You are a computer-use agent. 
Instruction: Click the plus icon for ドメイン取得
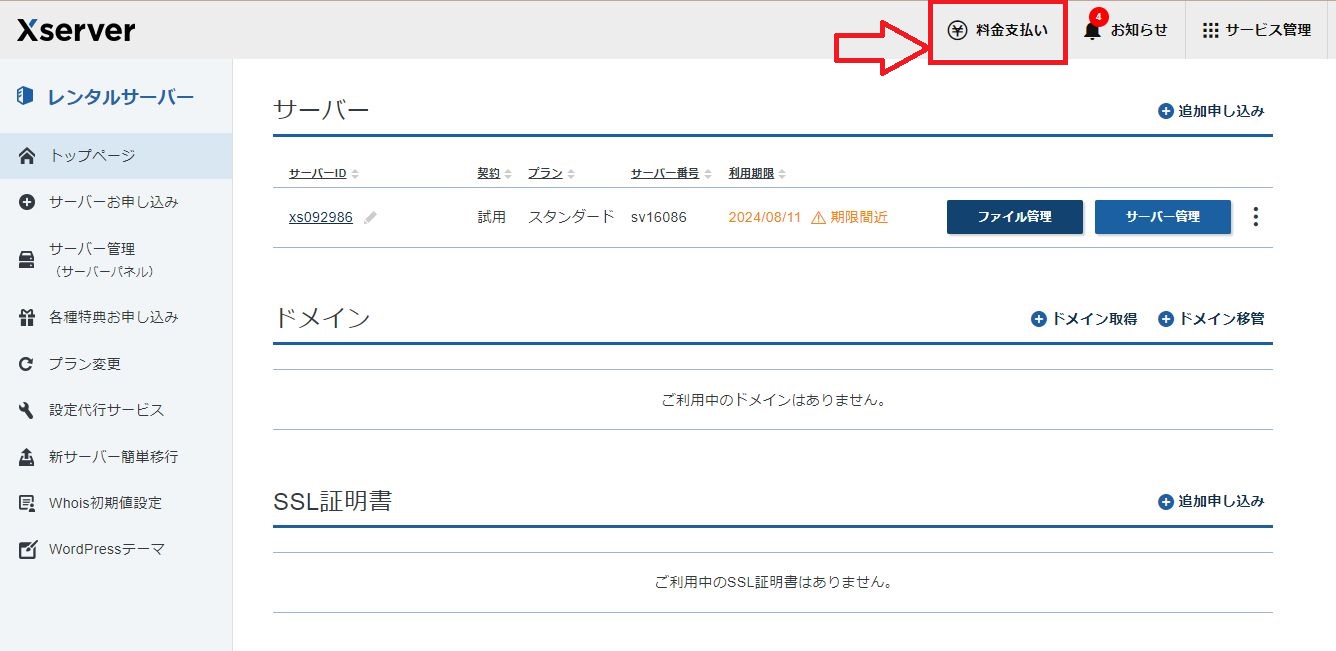coord(1038,319)
